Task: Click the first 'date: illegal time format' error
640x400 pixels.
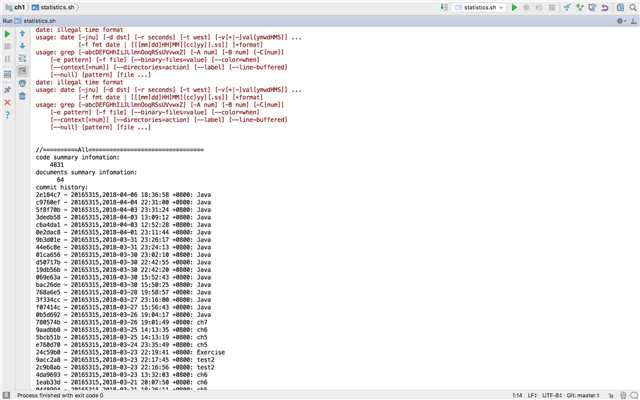Action: tap(79, 30)
